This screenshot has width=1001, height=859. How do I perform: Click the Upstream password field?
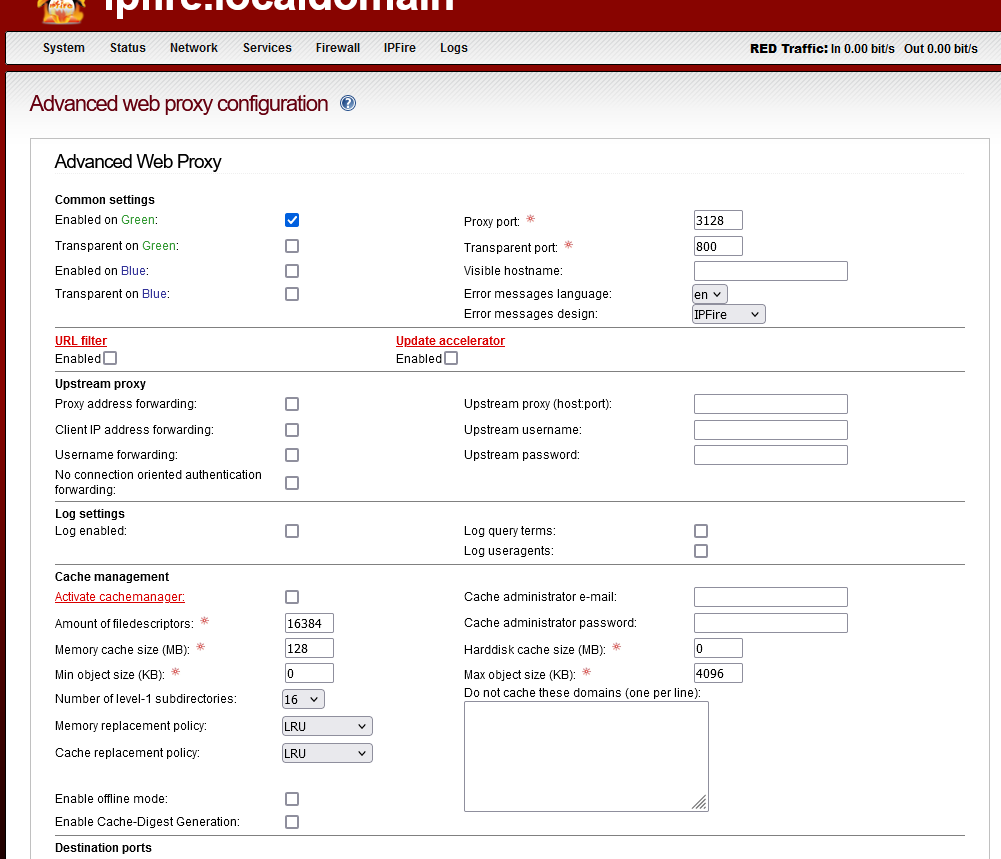(x=771, y=455)
